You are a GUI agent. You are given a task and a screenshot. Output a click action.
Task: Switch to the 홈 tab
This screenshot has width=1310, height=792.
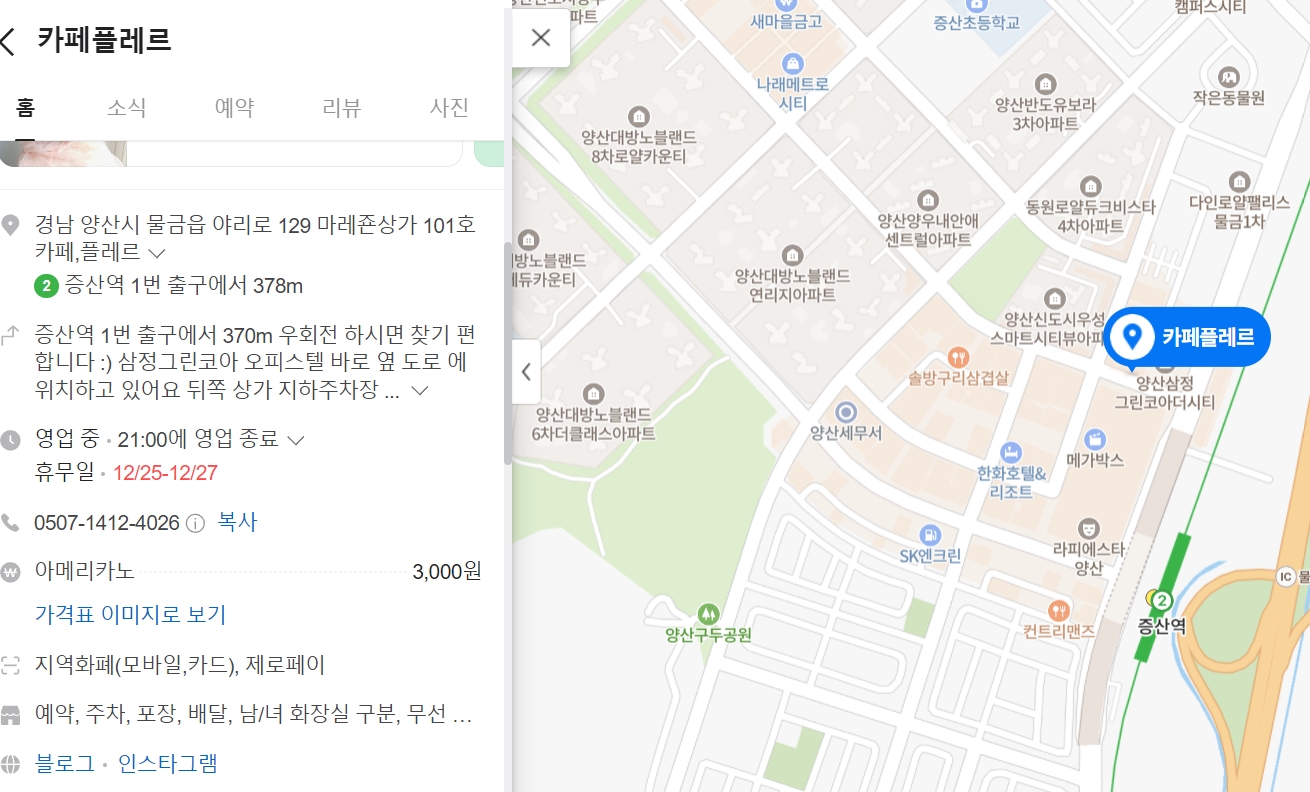(x=25, y=107)
